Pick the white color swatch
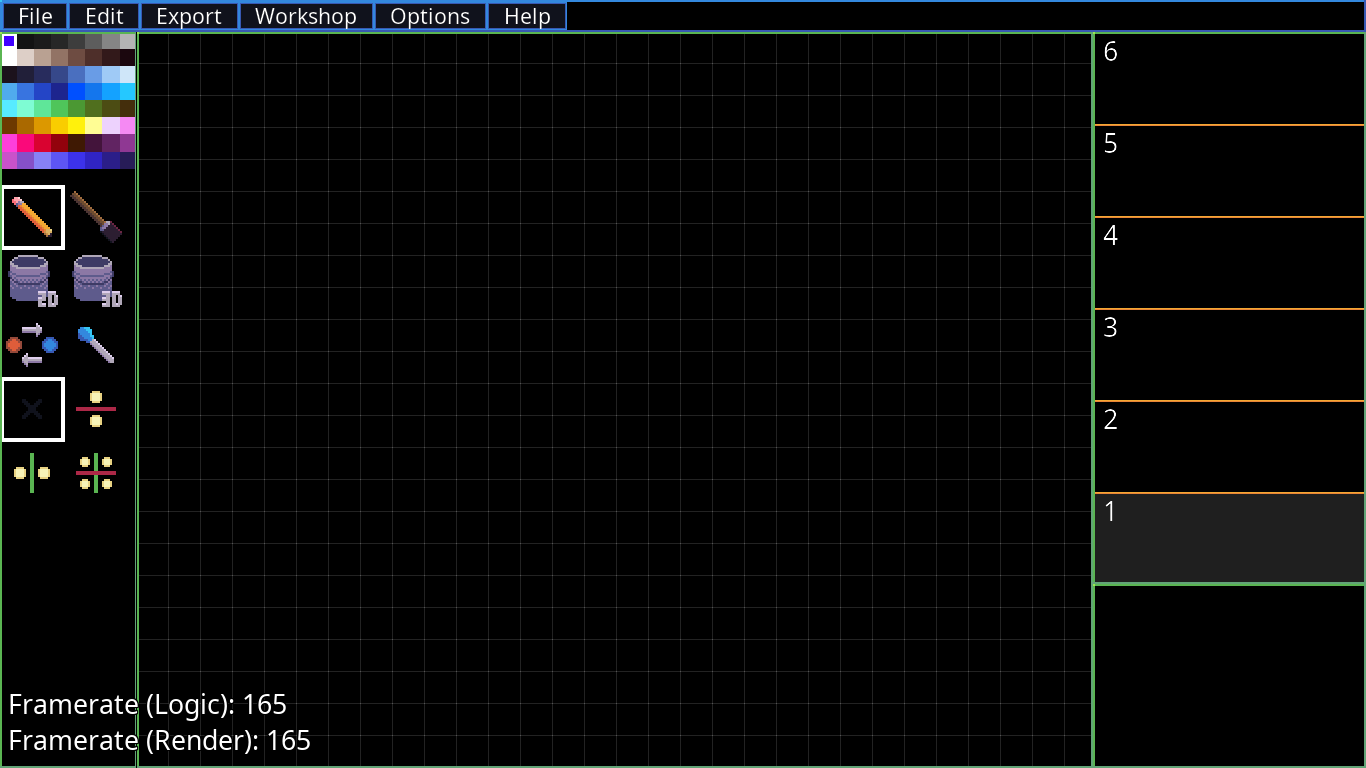 coord(9,58)
